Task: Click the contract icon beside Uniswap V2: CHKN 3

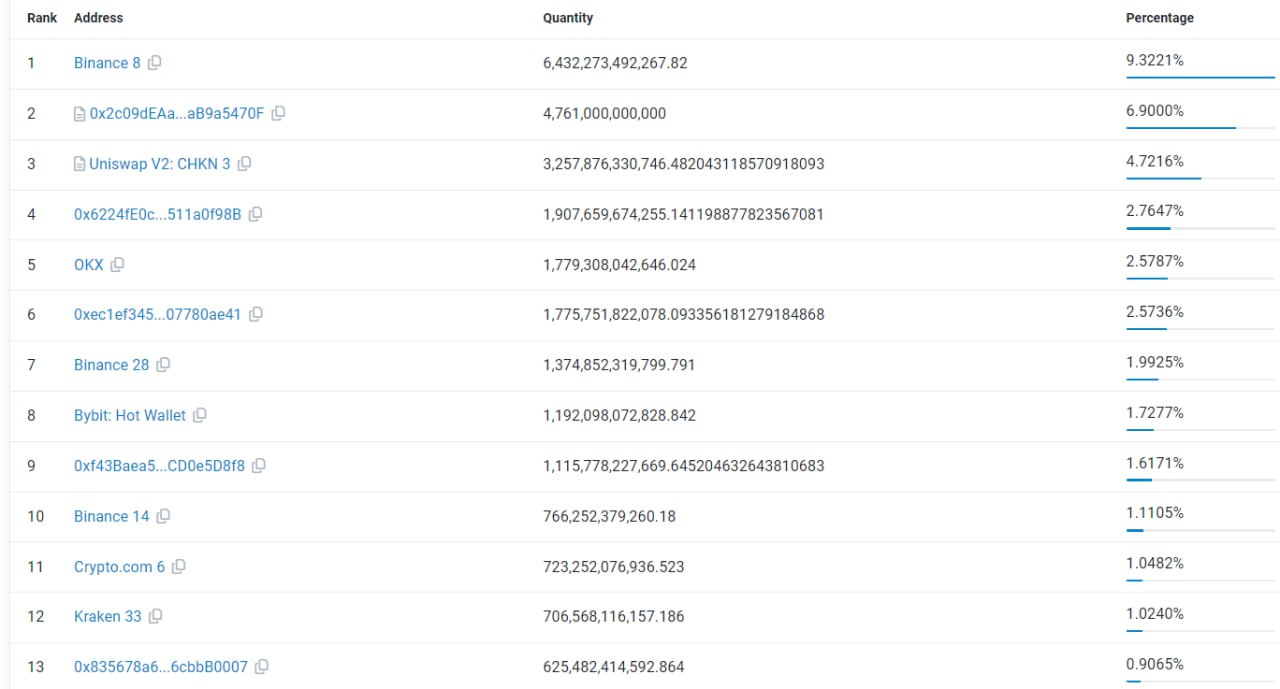Action: [x=80, y=164]
